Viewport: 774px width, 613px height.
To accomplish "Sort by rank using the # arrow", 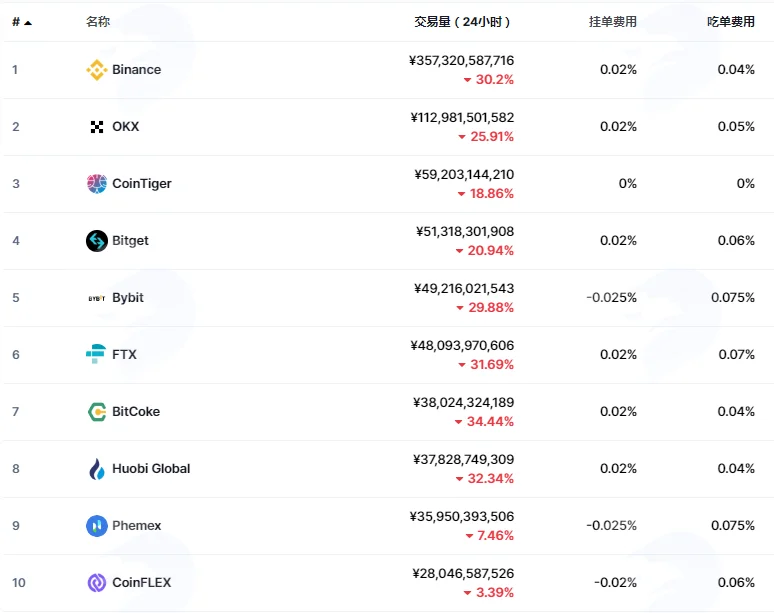I will point(22,22).
